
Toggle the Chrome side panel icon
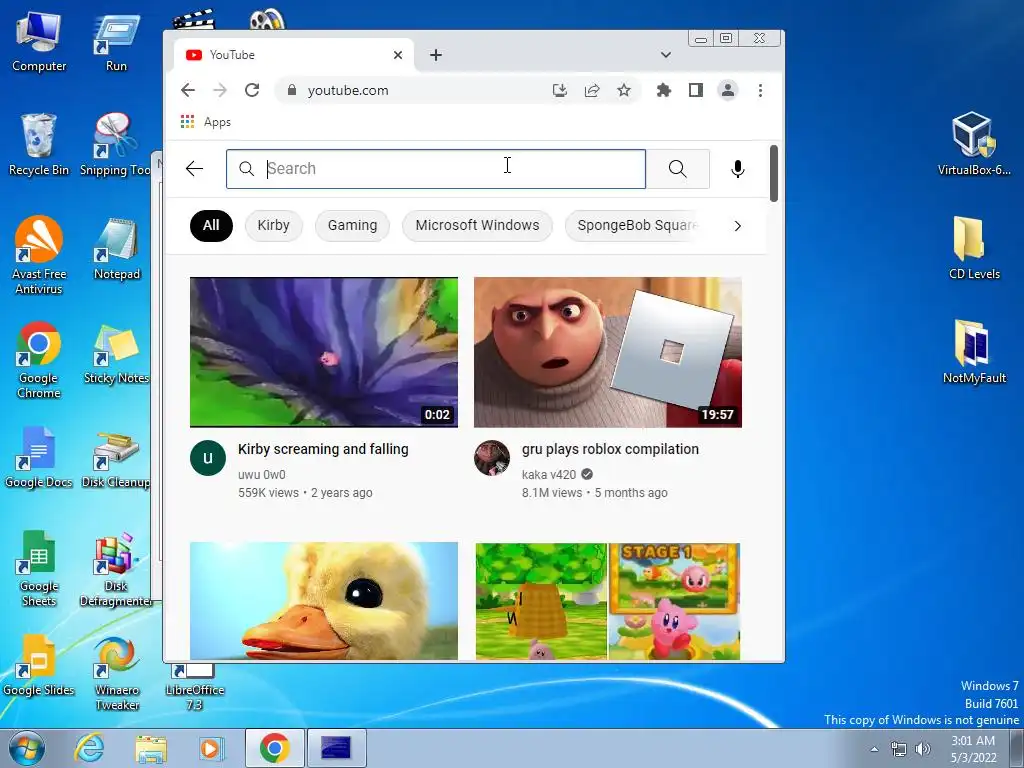[x=696, y=90]
